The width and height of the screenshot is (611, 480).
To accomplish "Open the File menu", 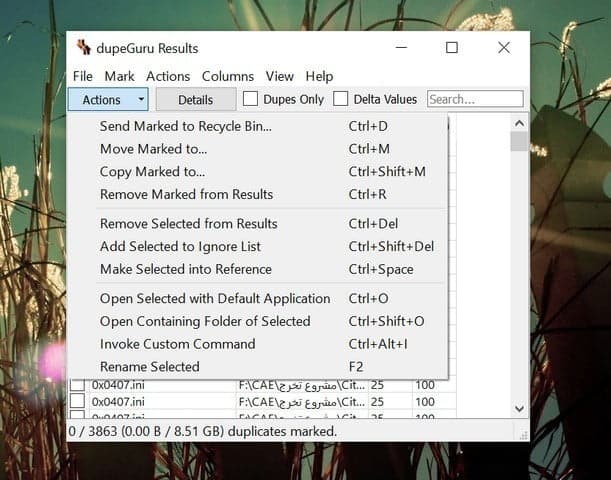I will click(83, 76).
